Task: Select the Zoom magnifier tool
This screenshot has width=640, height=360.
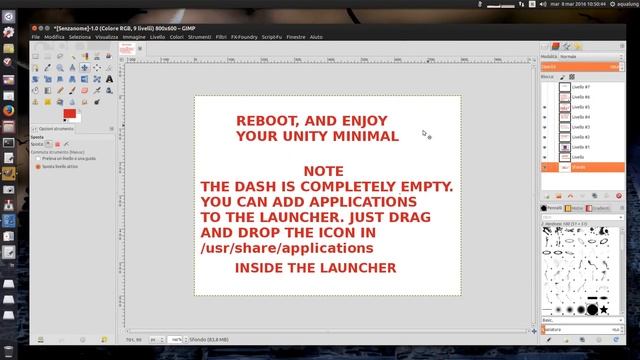Action: pyautogui.click(x=60, y=68)
